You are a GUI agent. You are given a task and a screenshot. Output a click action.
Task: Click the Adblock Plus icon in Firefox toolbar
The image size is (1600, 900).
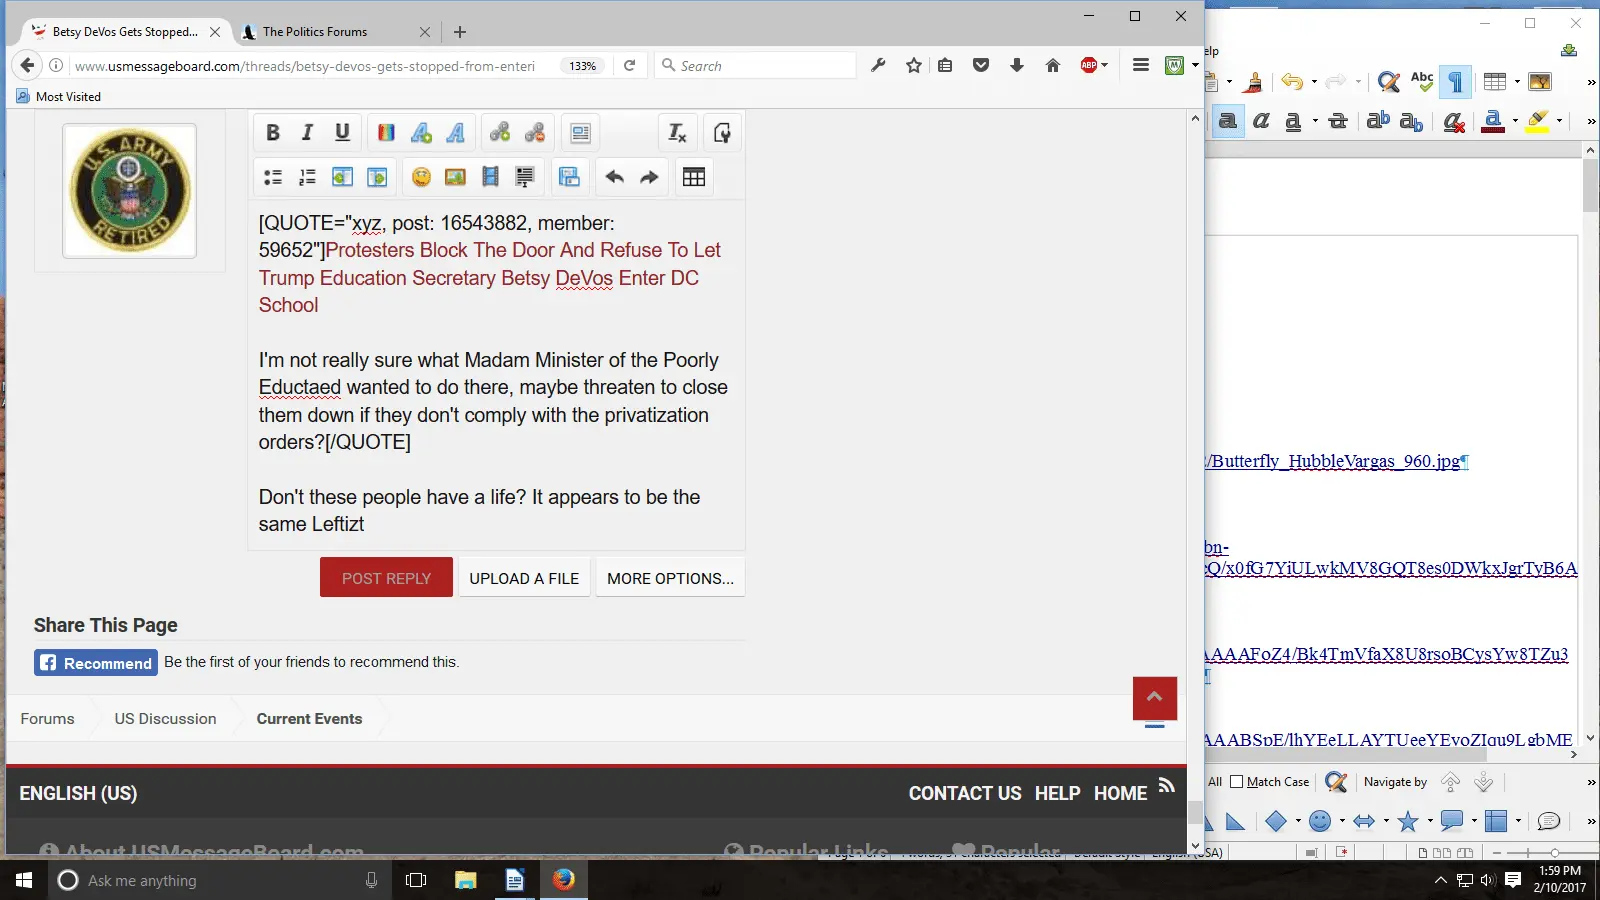pyautogui.click(x=1089, y=66)
